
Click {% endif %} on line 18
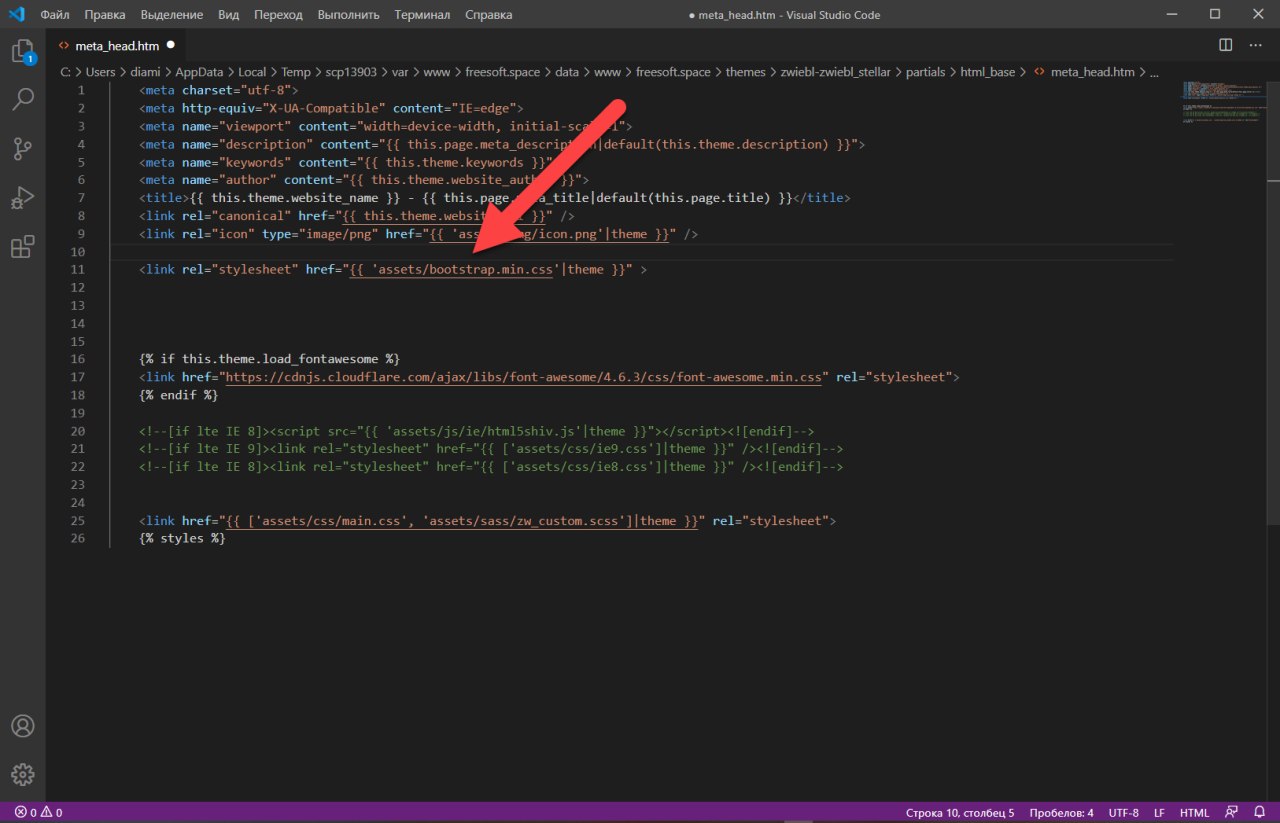coord(179,395)
